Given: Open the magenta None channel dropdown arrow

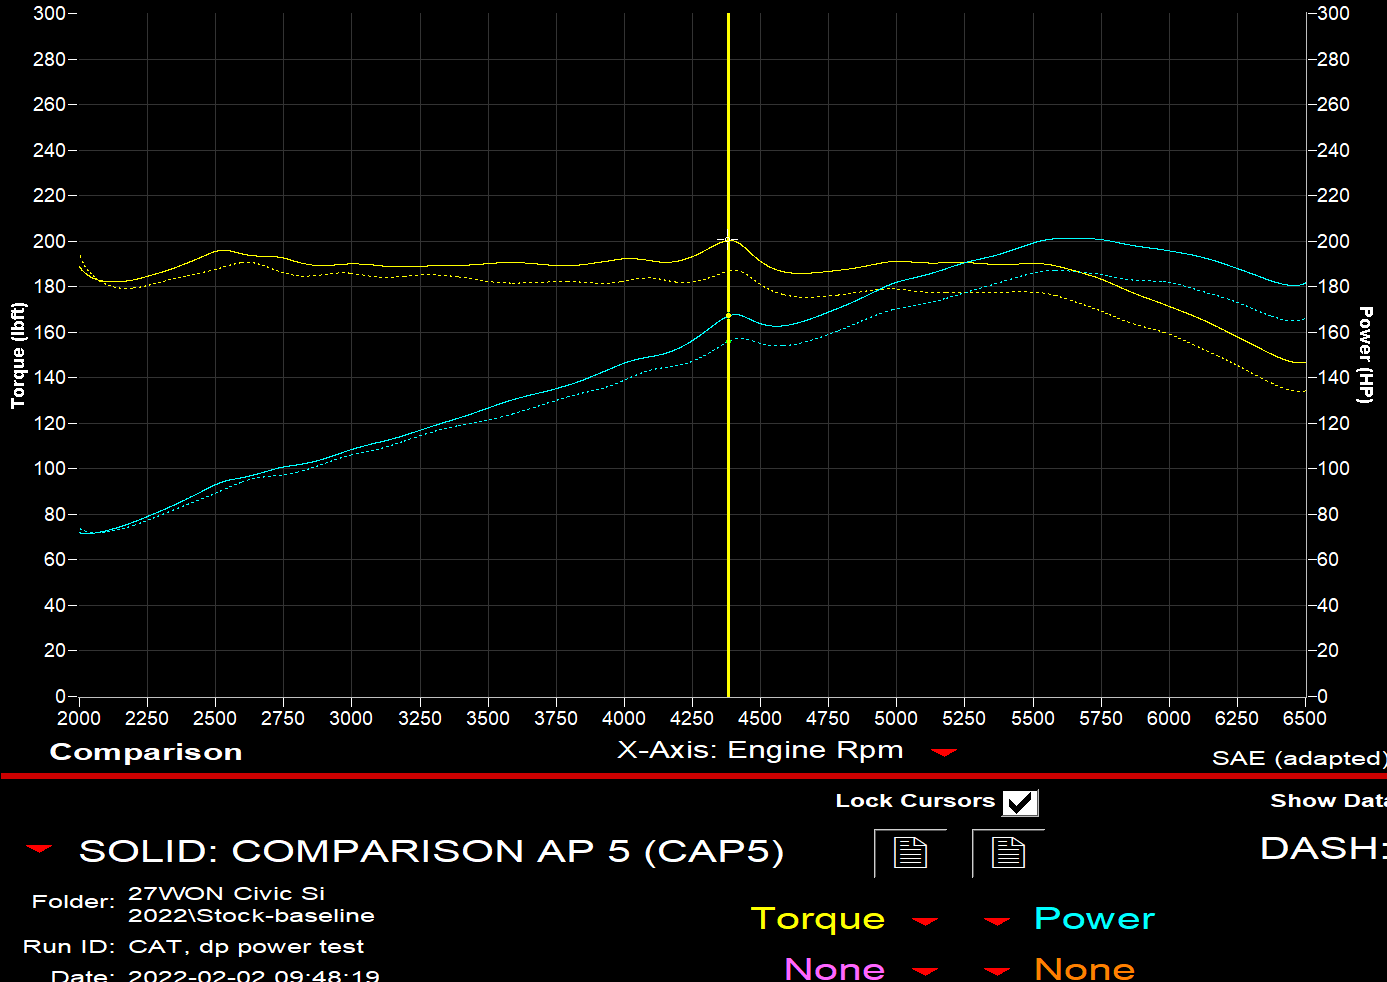Looking at the screenshot, I should [x=925, y=970].
